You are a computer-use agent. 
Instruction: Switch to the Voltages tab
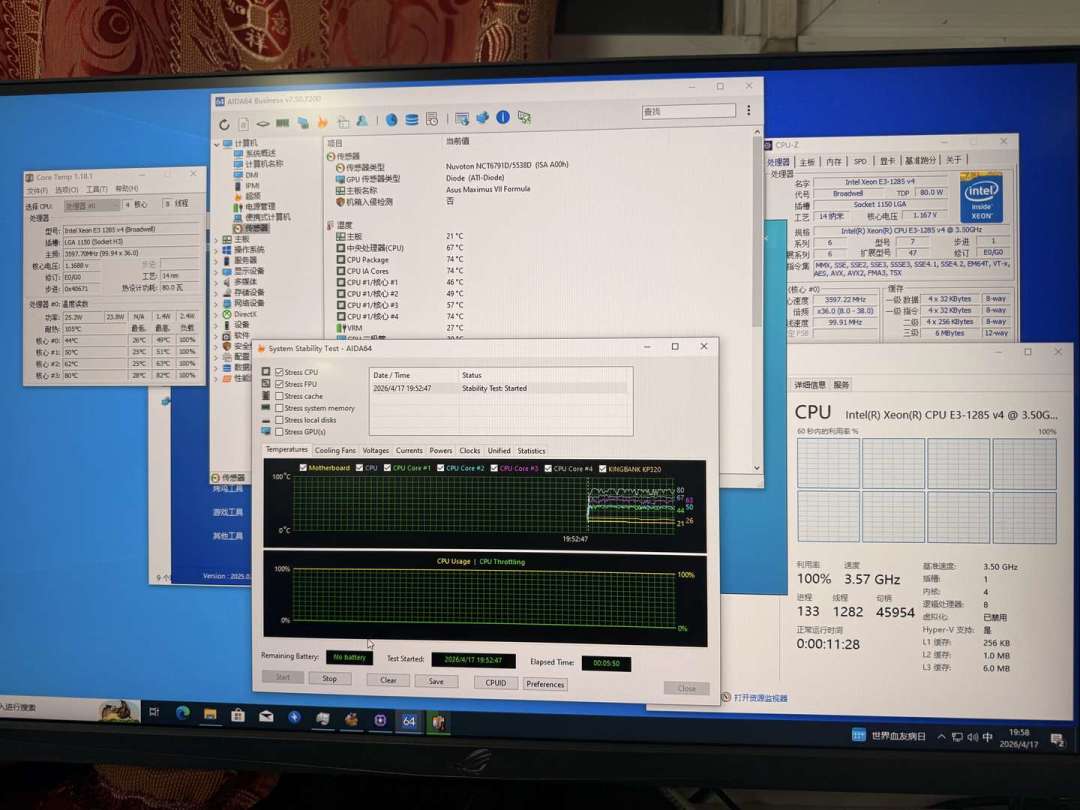click(375, 450)
